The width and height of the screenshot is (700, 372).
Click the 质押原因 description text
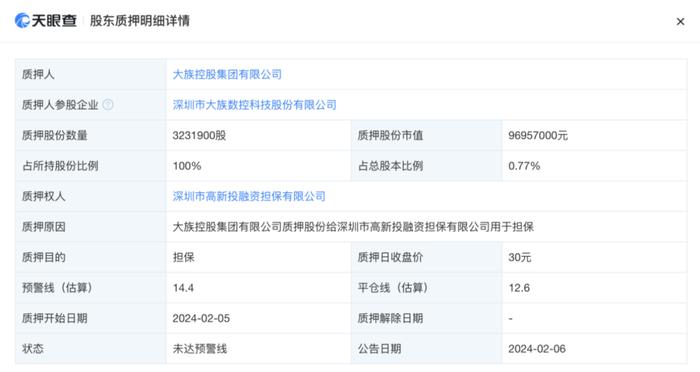click(353, 226)
